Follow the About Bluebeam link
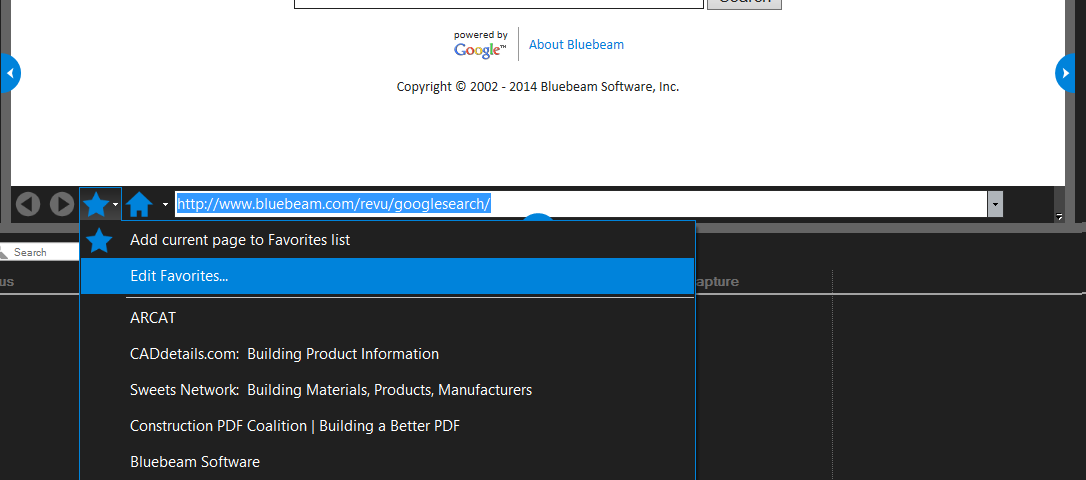Viewport: 1086px width, 480px height. [x=576, y=44]
